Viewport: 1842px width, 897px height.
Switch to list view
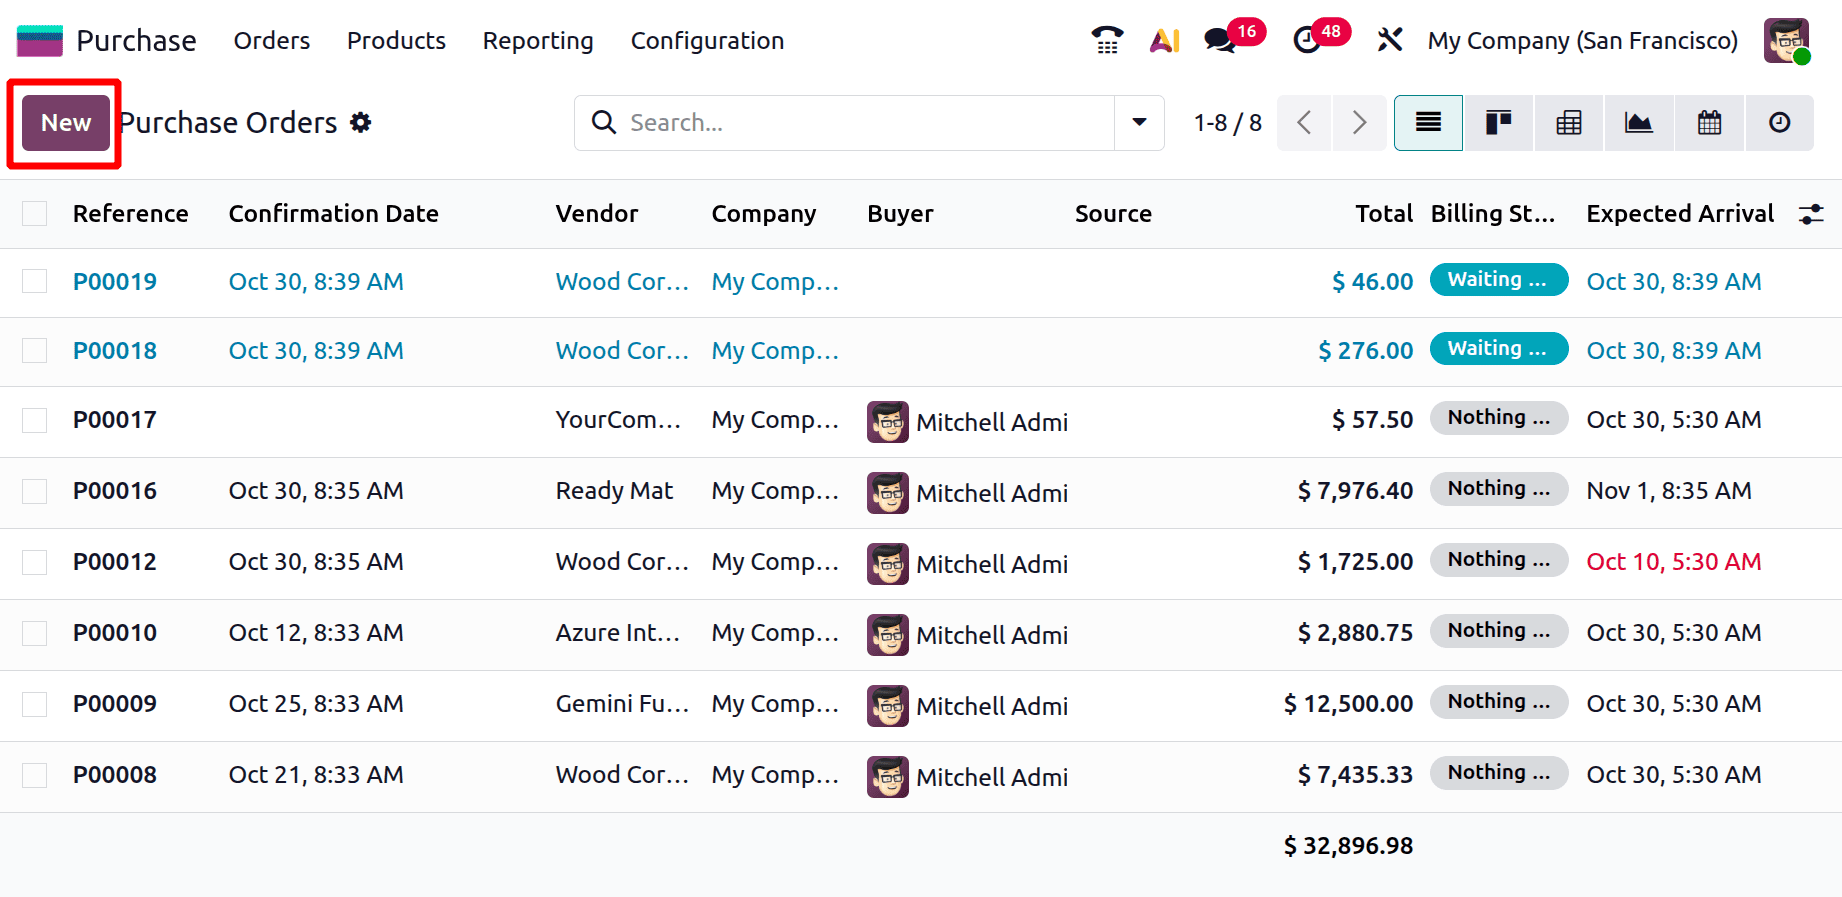tap(1428, 123)
